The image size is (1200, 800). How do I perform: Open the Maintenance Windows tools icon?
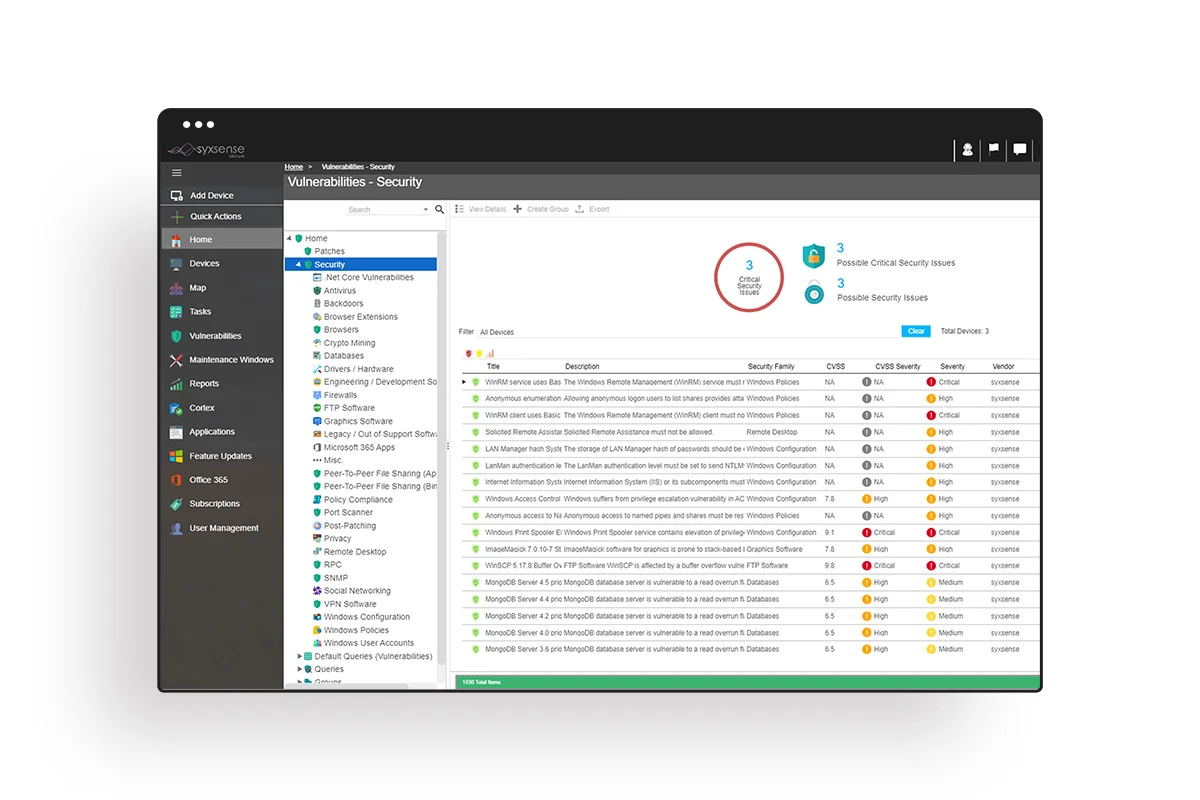pyautogui.click(x=177, y=360)
